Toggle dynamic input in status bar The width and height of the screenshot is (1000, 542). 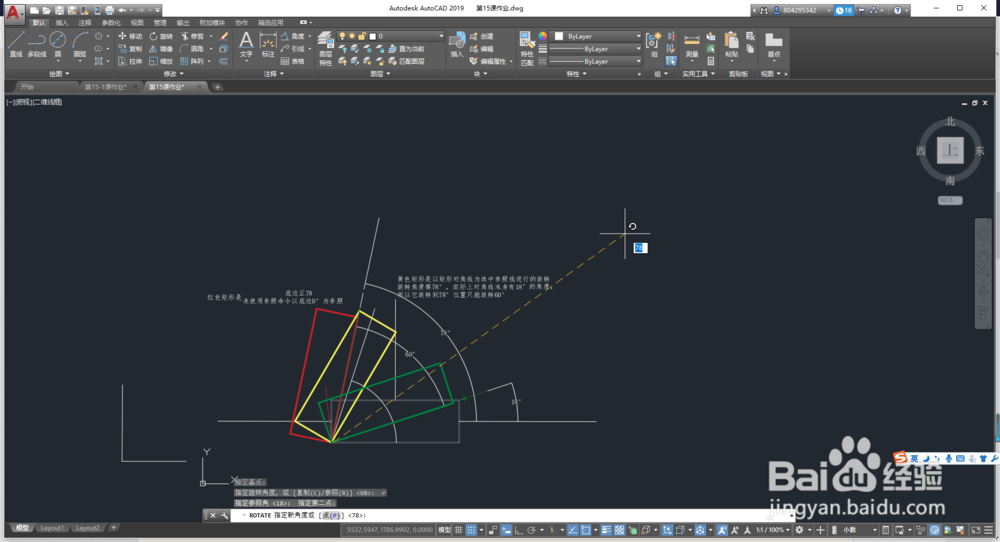click(x=506, y=530)
